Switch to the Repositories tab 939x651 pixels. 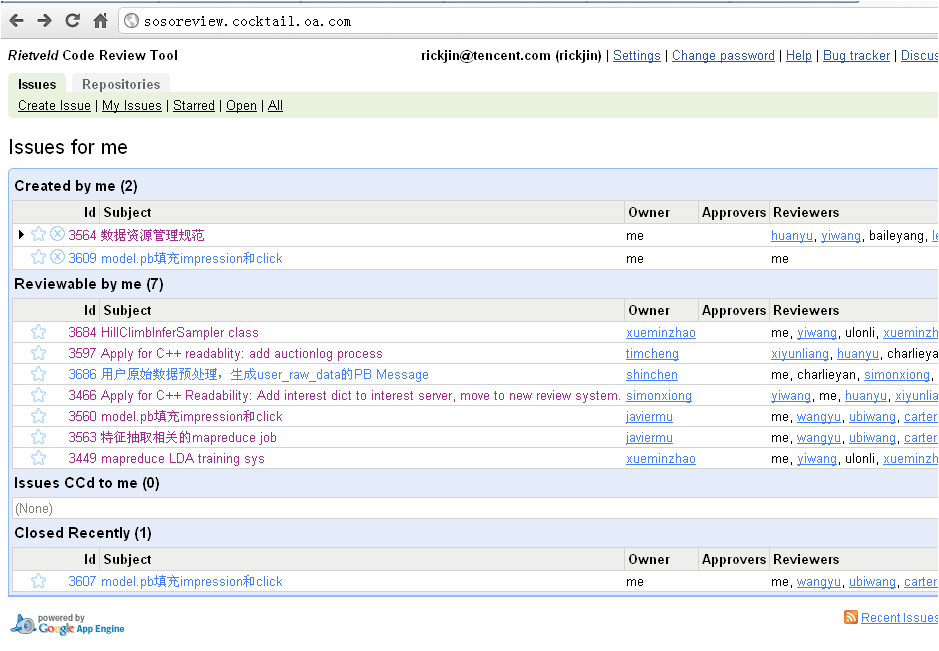point(121,84)
